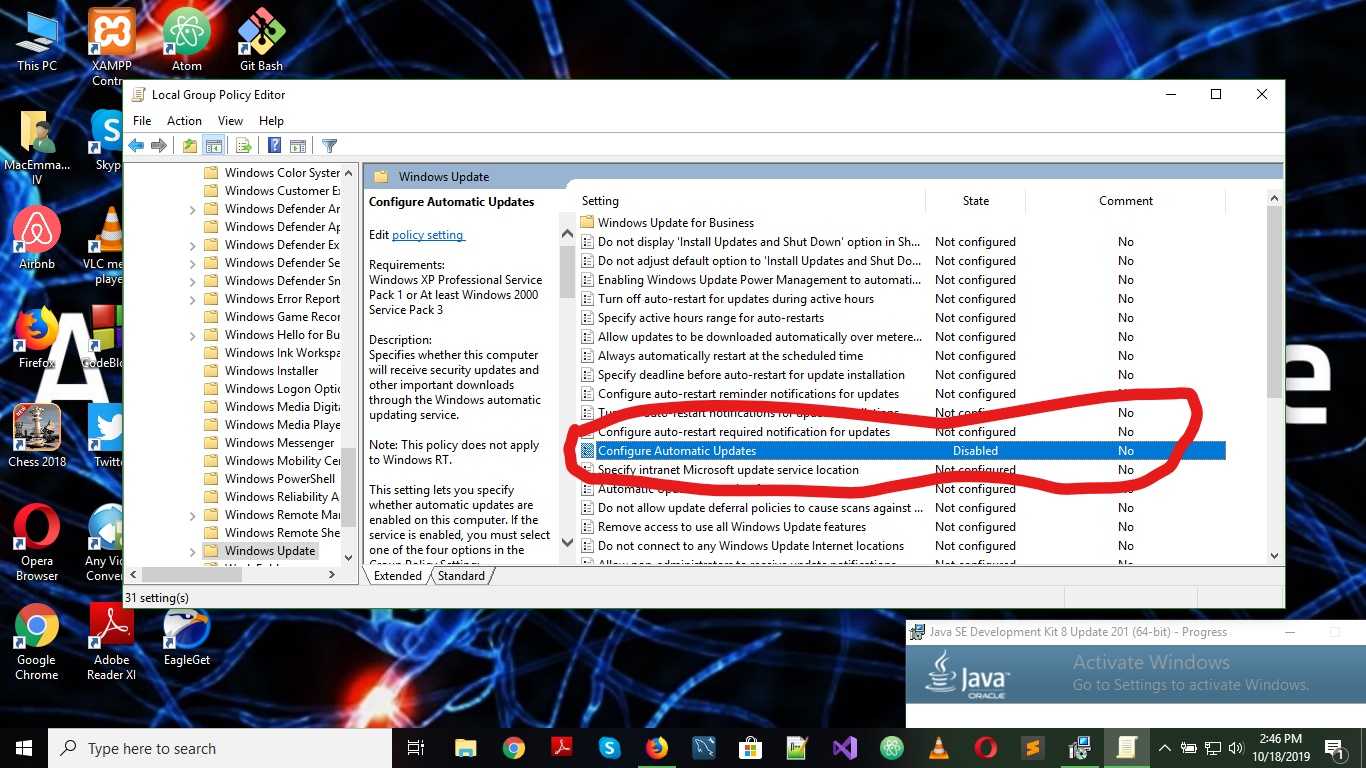Open the Help menu
The height and width of the screenshot is (768, 1366).
271,121
